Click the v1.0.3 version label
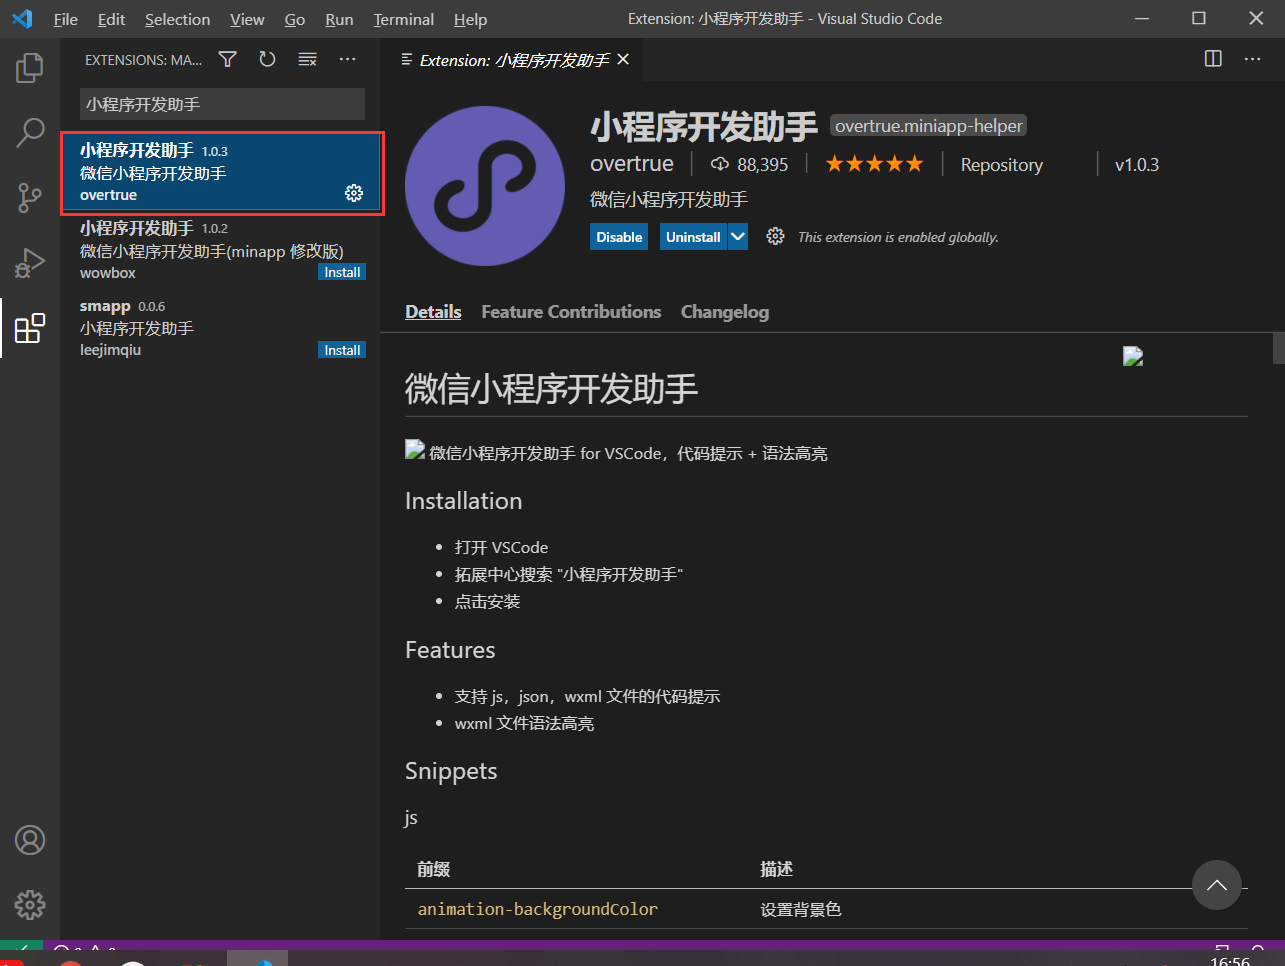 pos(1137,165)
